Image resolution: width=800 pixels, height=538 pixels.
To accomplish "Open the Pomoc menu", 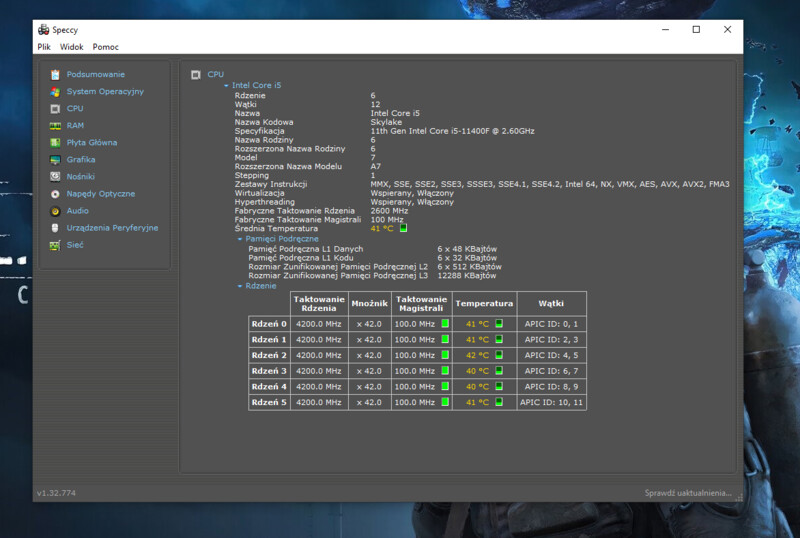I will point(106,47).
